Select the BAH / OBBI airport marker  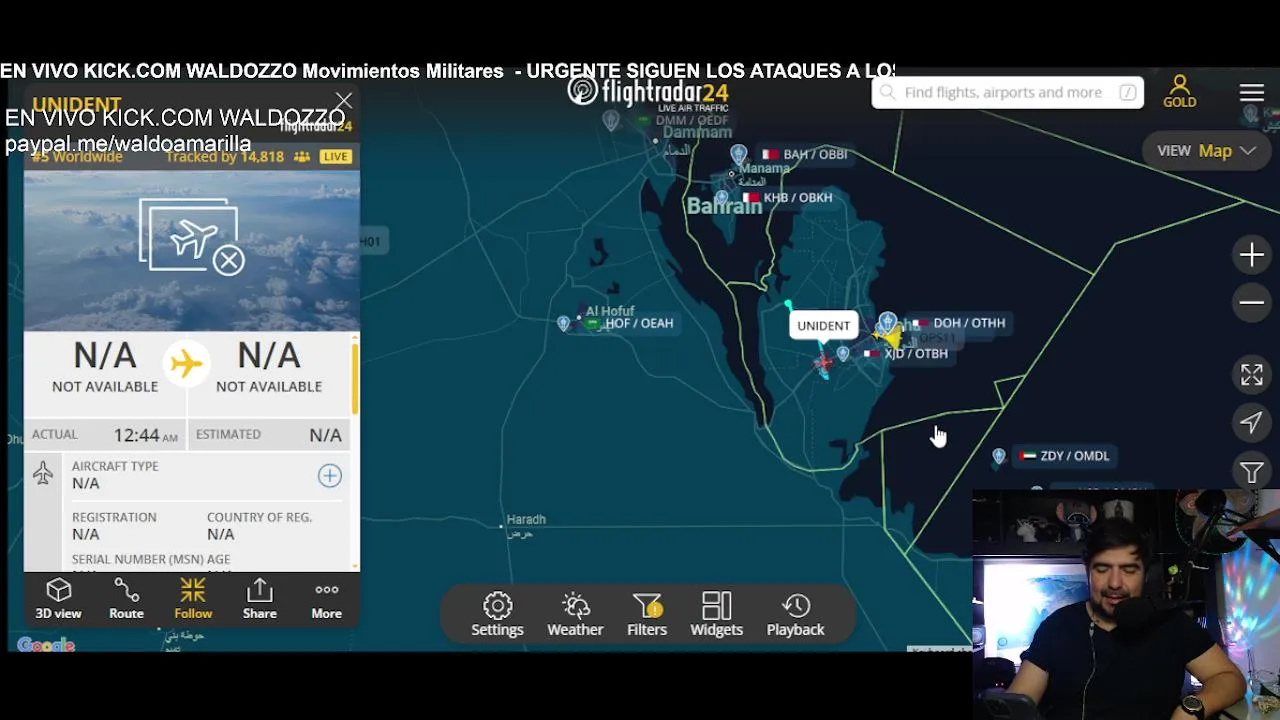click(x=738, y=154)
